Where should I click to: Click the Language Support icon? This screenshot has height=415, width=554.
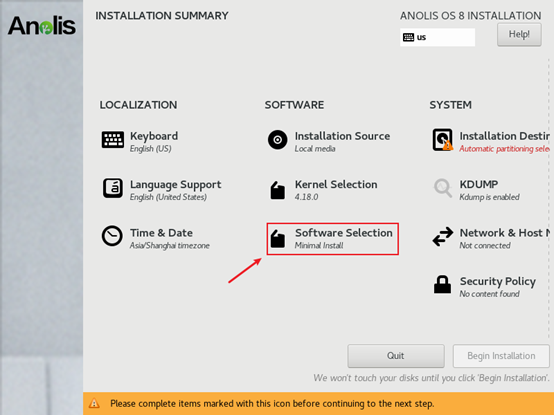tap(113, 188)
